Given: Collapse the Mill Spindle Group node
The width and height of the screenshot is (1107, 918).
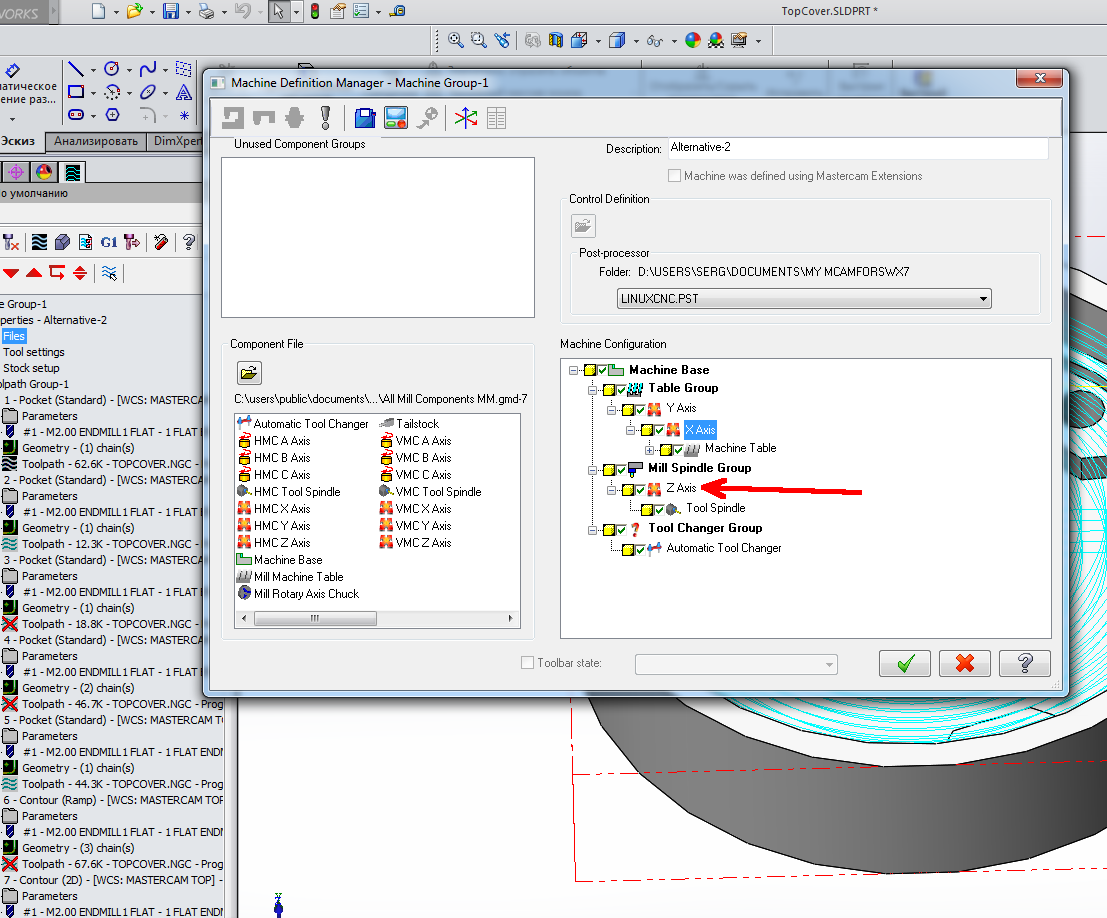Looking at the screenshot, I should (x=592, y=470).
